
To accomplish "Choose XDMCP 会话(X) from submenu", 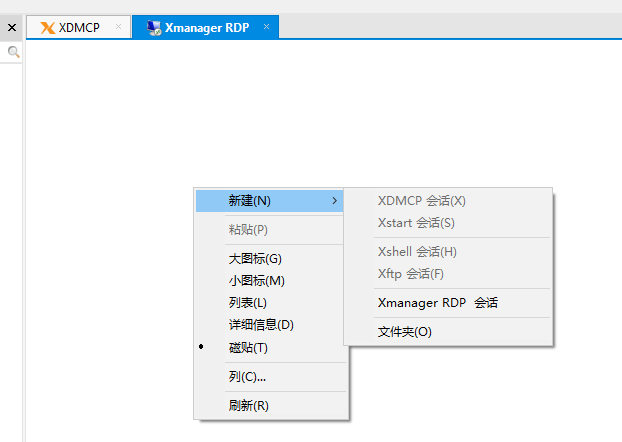I will 448,201.
